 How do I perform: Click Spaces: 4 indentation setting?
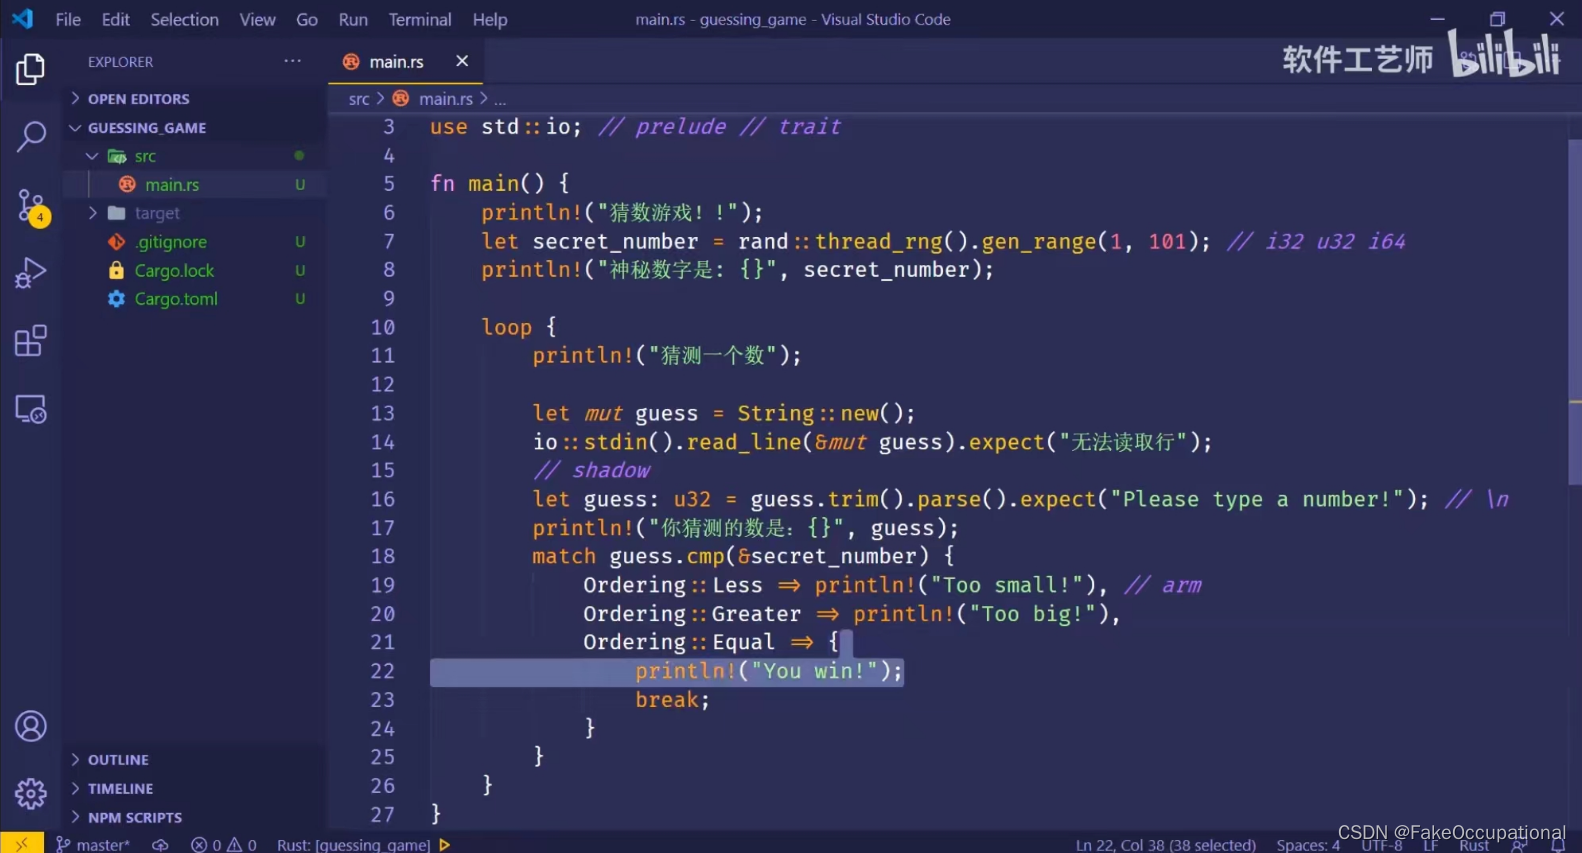[1307, 845]
